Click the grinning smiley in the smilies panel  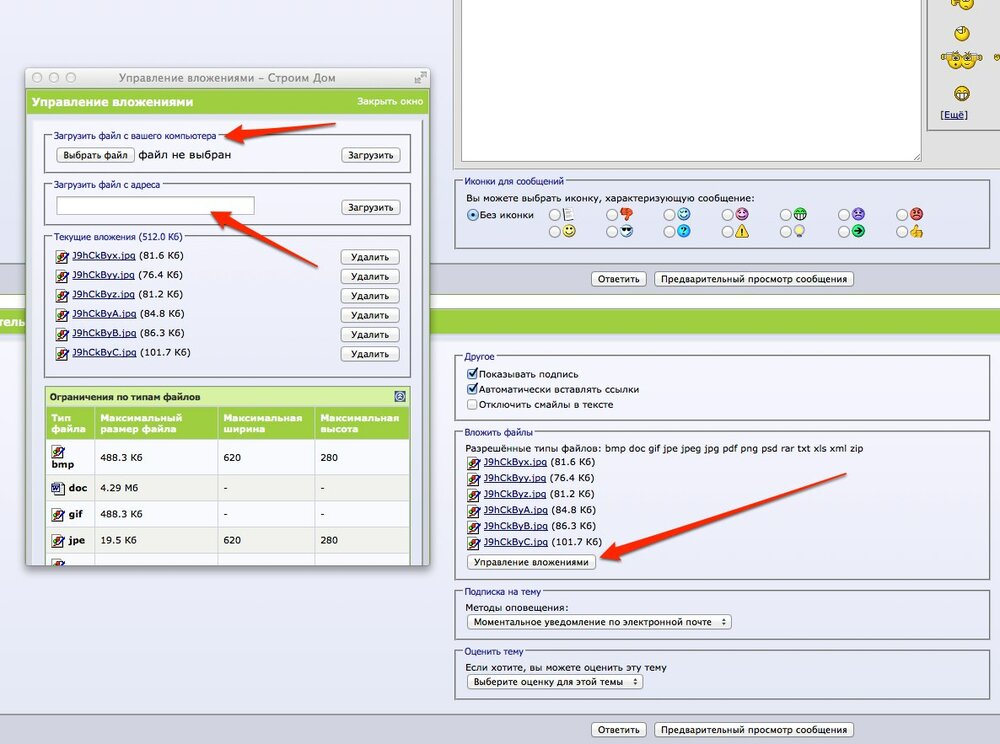[962, 94]
